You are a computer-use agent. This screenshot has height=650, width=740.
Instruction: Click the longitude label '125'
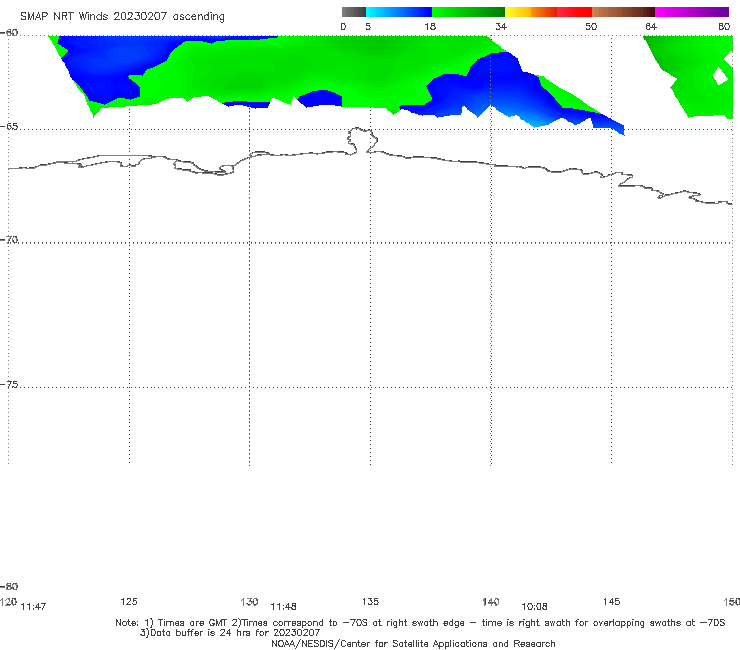(x=129, y=601)
